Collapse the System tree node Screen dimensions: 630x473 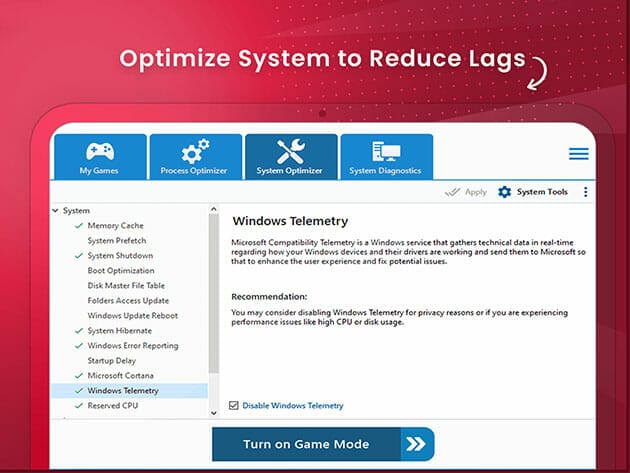pos(56,211)
